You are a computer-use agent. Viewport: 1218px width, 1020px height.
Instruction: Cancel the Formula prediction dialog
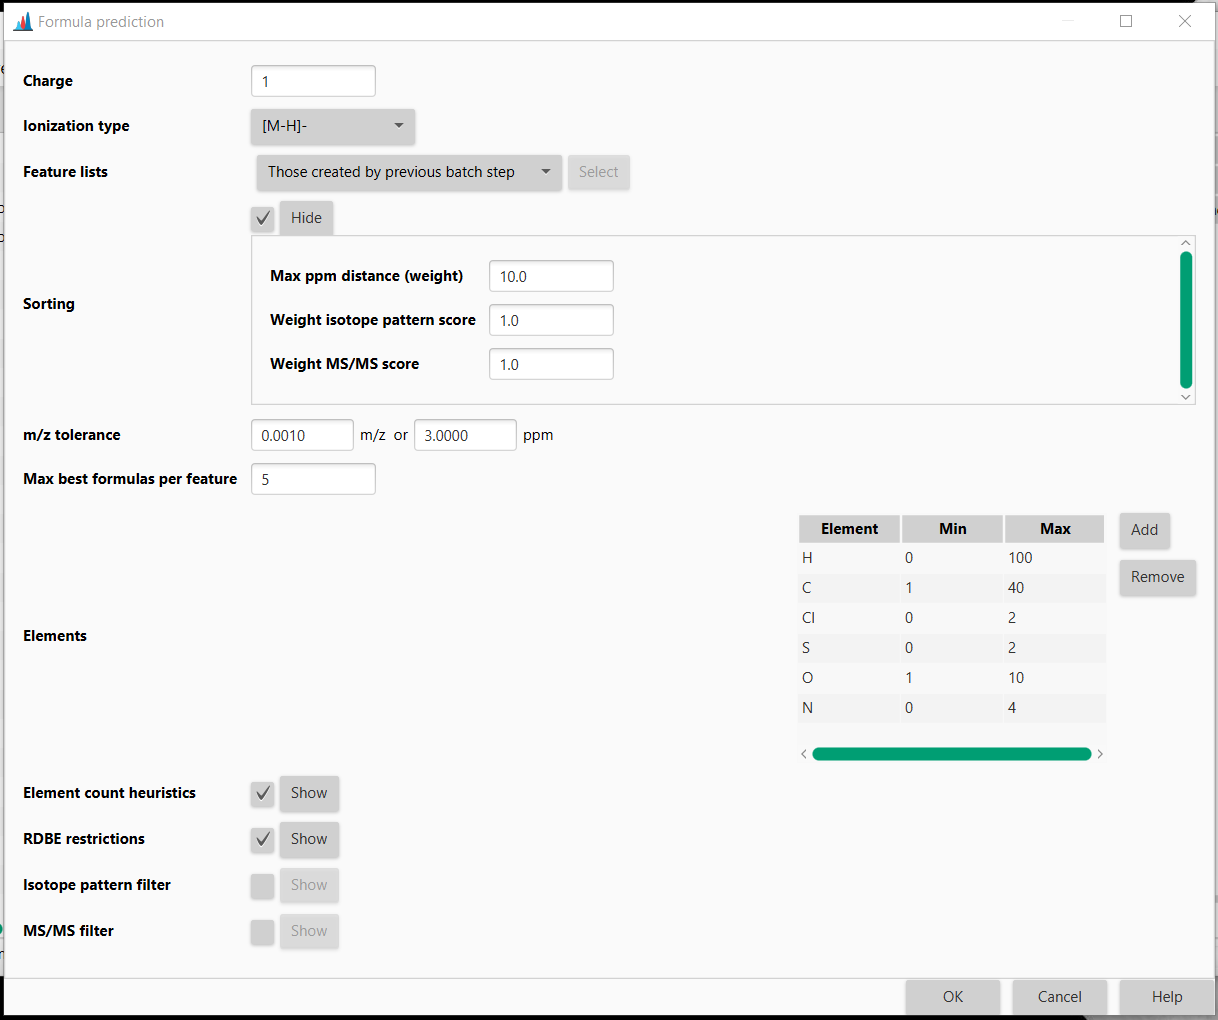(x=1059, y=996)
